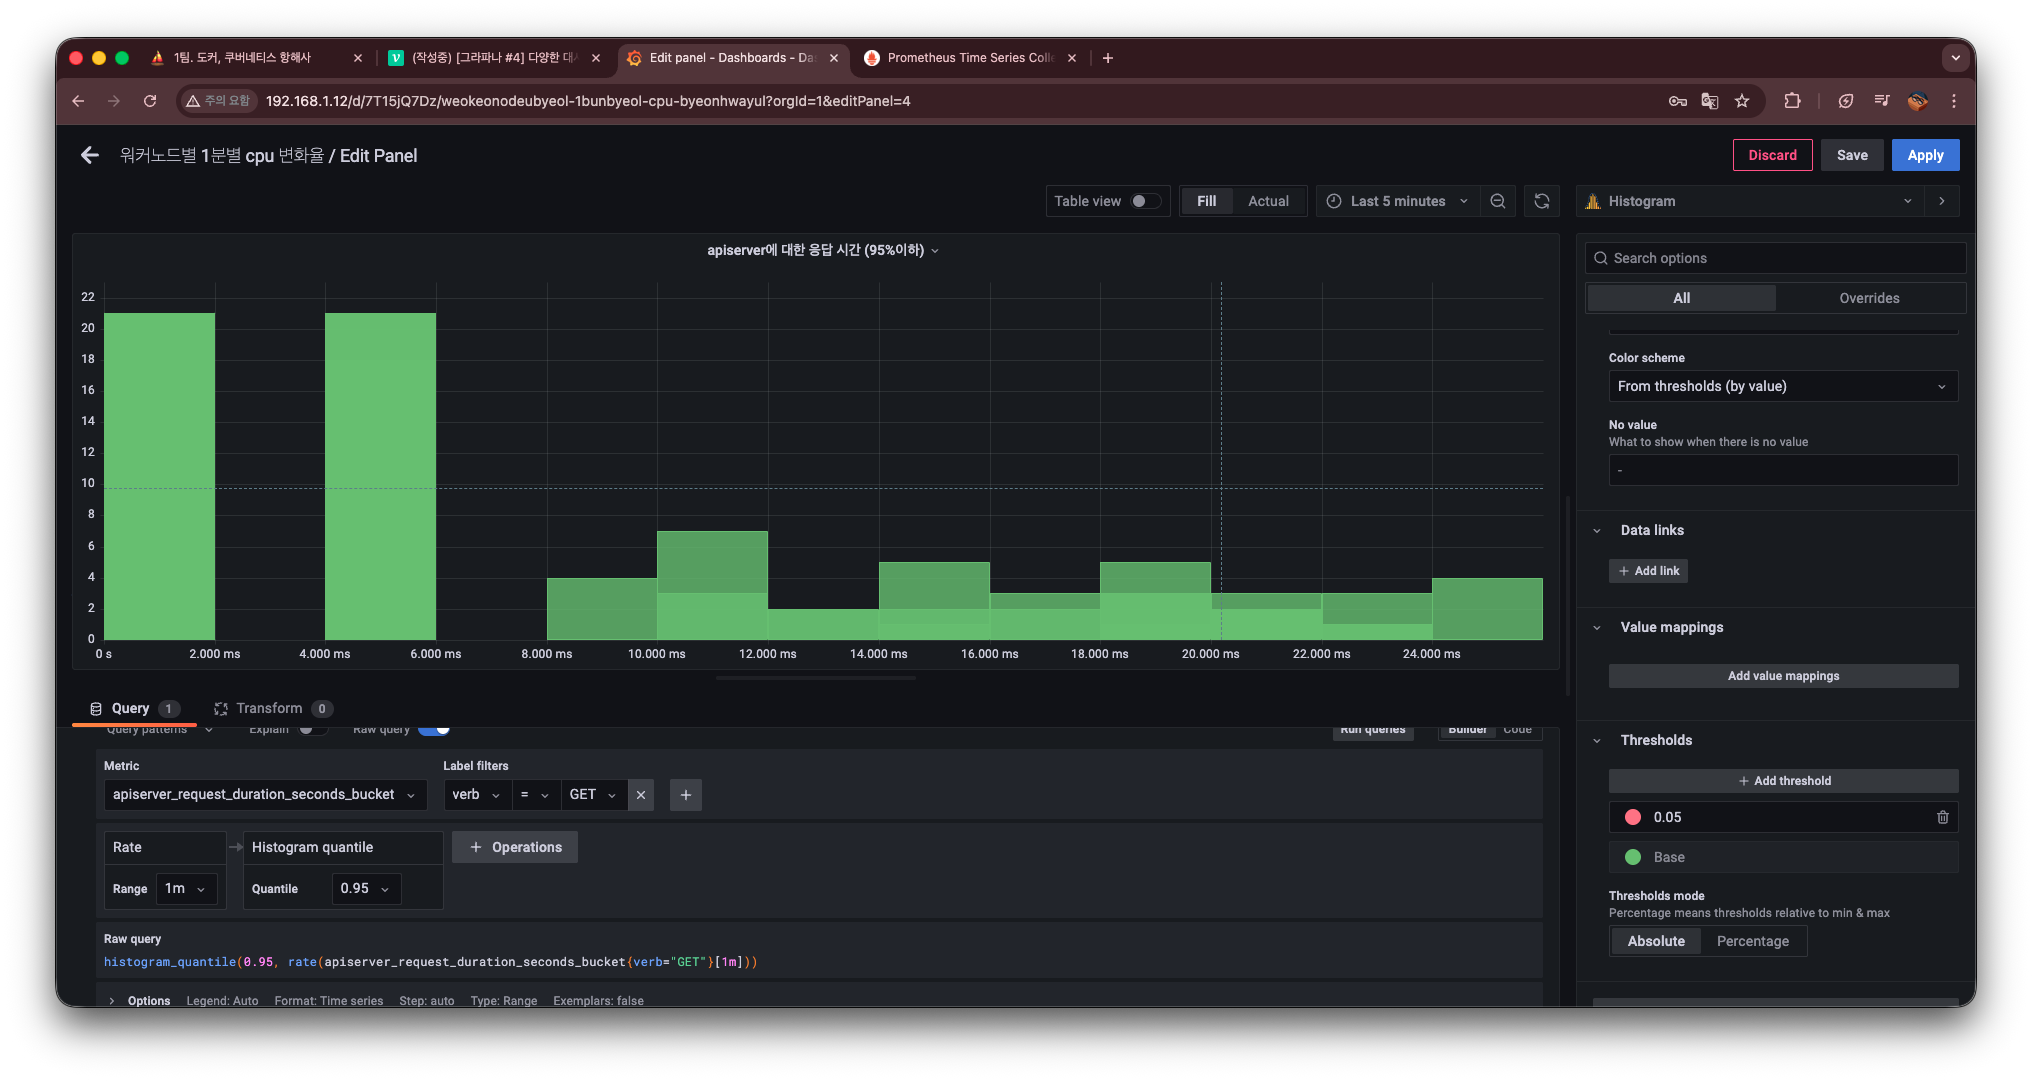Screen dimensions: 2032x1081
Task: Click the Apply button
Action: pyautogui.click(x=1925, y=155)
